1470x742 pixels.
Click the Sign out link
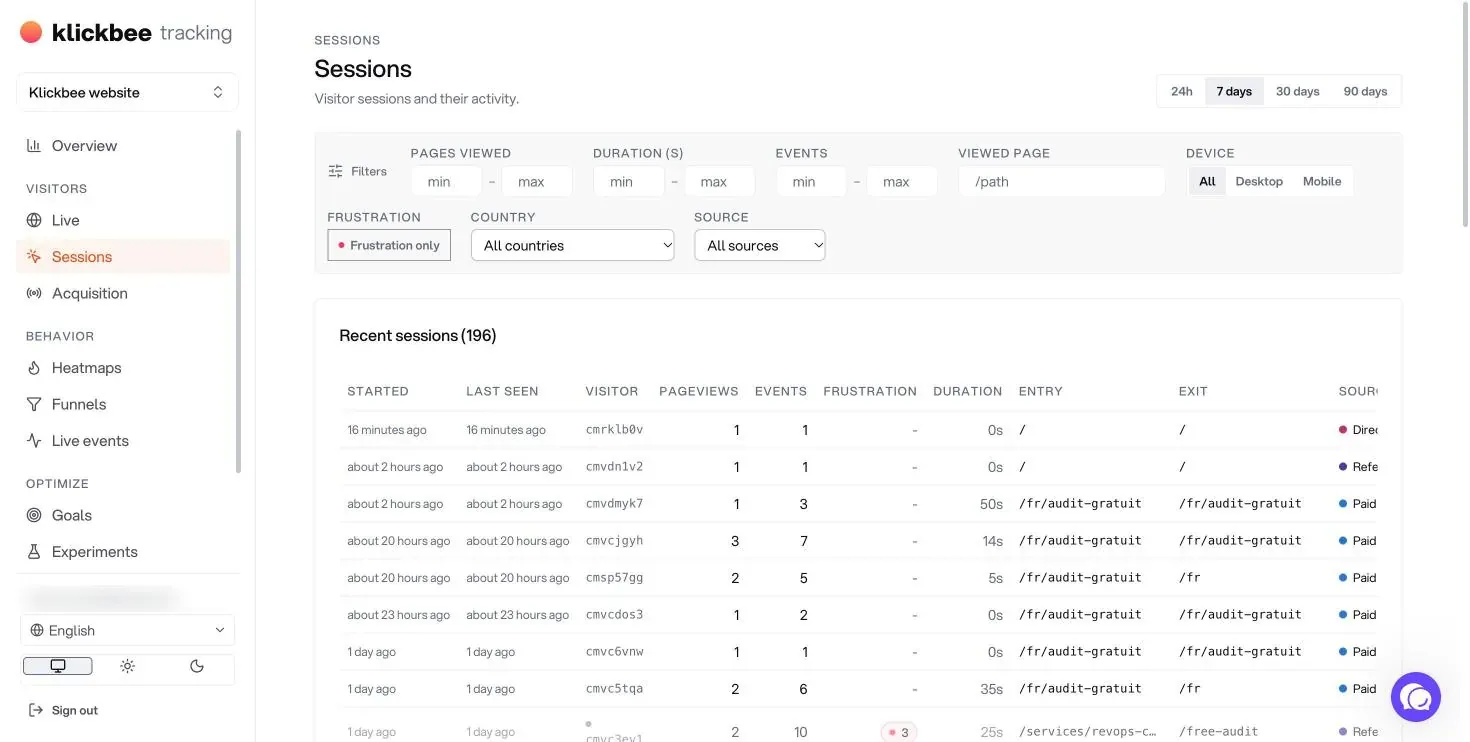[63, 711]
